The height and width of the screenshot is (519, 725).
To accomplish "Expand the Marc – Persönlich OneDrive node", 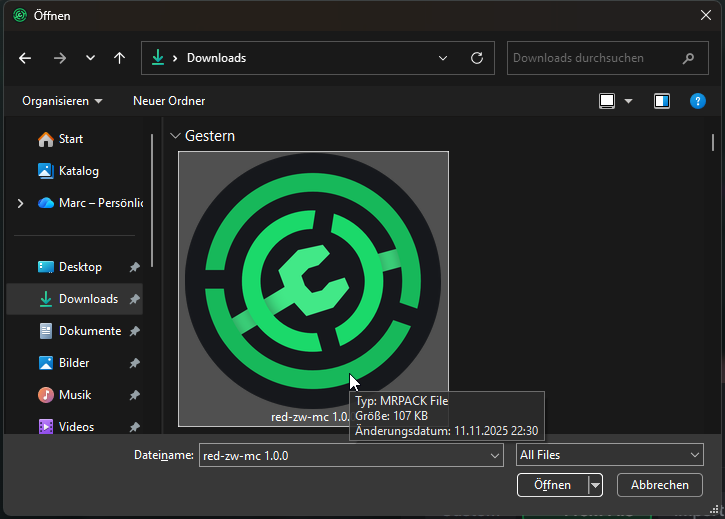I will coord(20,203).
